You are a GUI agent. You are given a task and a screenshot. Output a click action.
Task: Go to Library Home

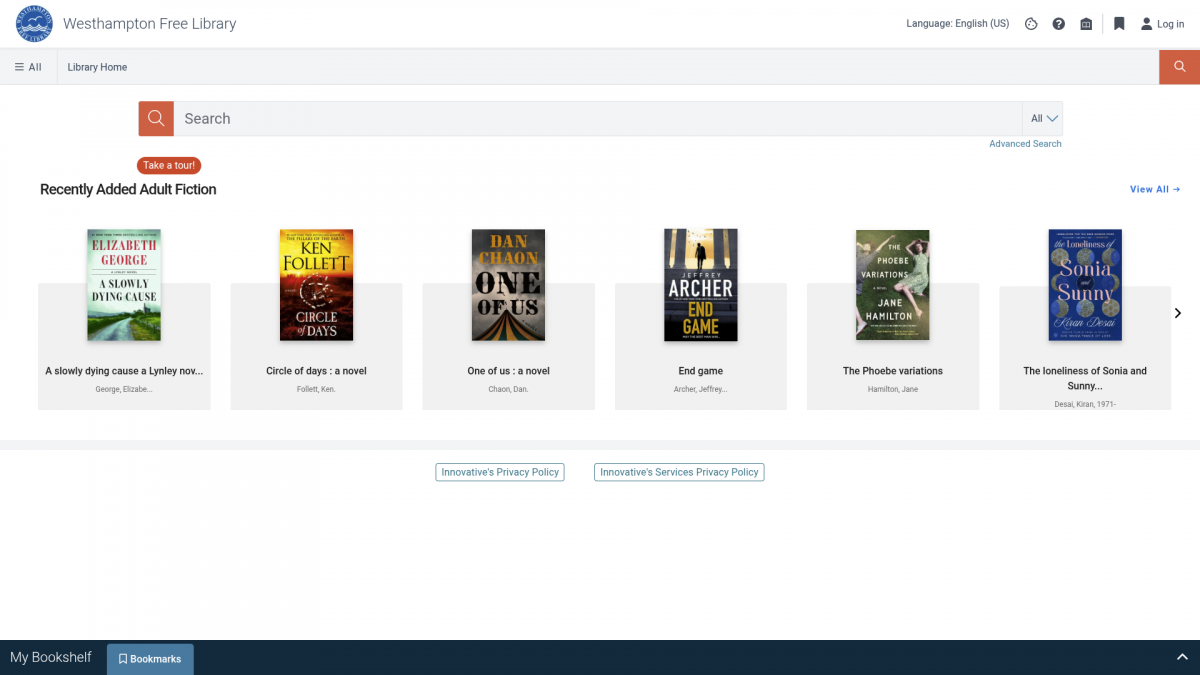tap(97, 67)
